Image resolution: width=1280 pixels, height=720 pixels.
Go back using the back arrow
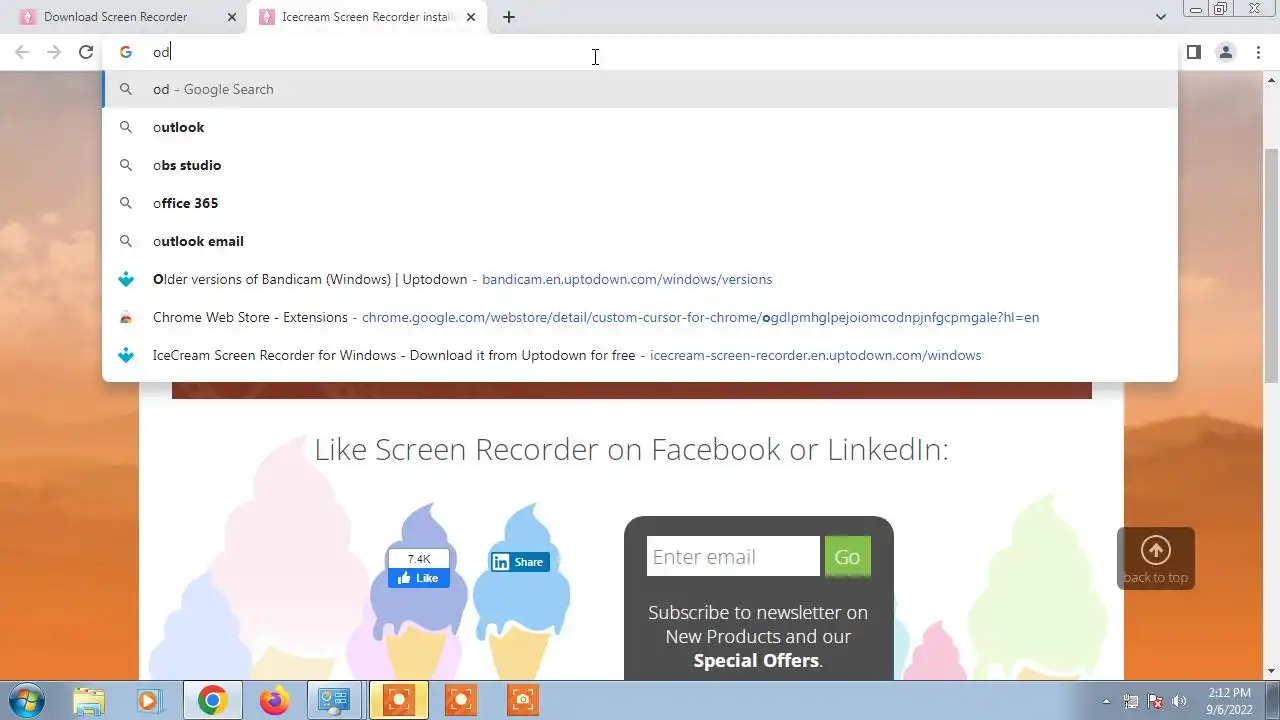coord(22,52)
